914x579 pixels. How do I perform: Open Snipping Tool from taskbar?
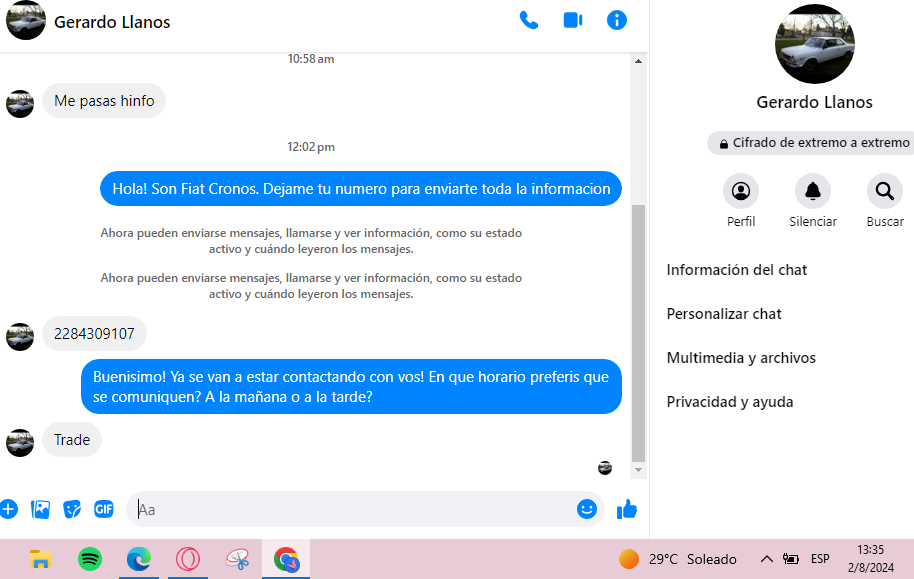[x=237, y=559]
